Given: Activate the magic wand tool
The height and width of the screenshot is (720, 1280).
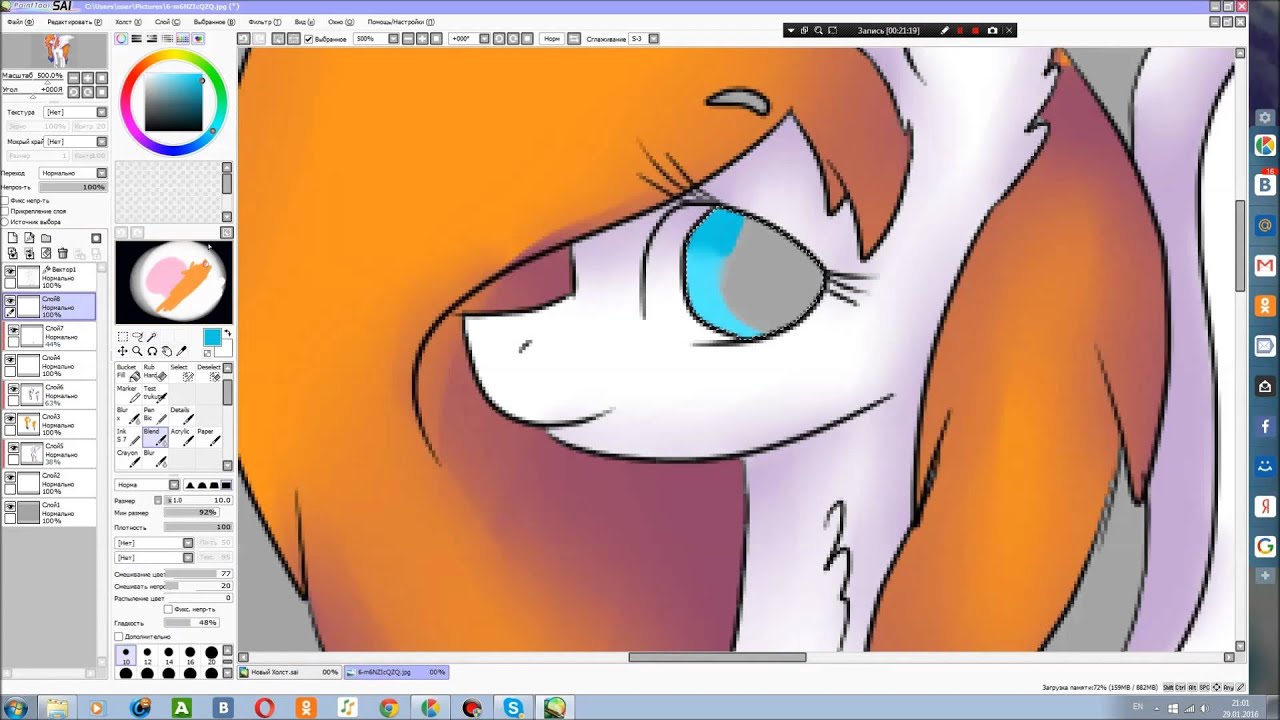Looking at the screenshot, I should [152, 336].
